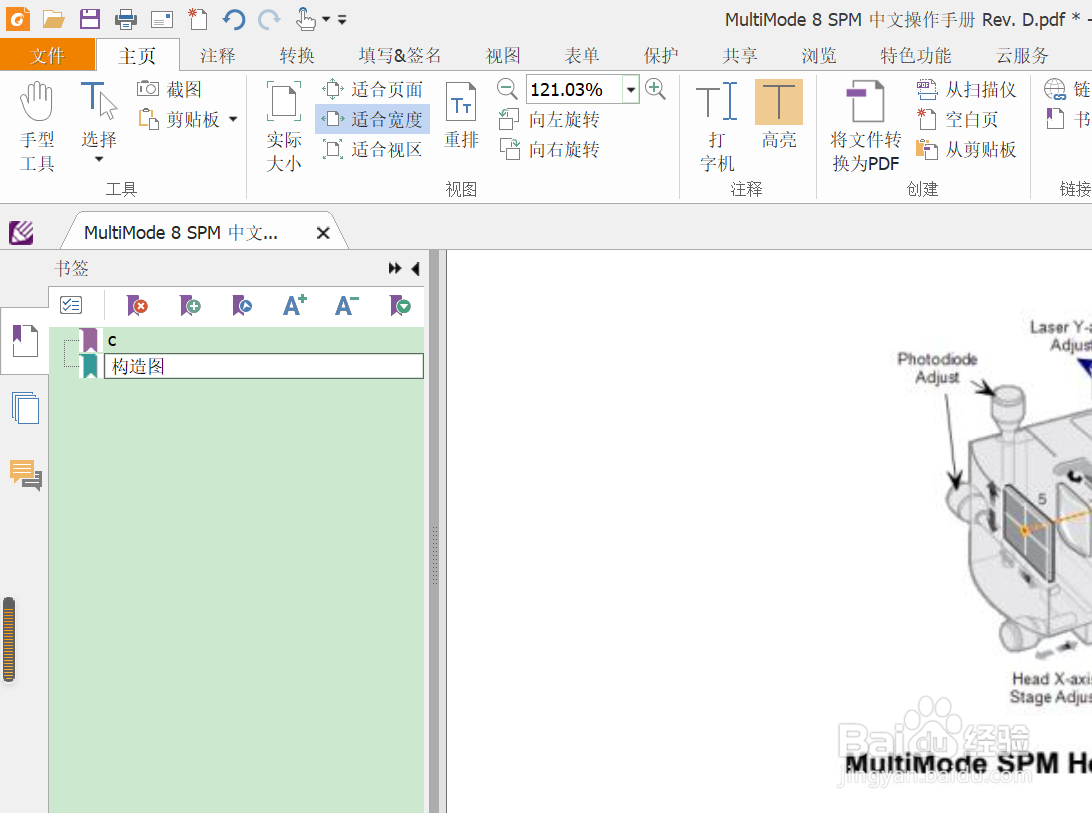Switch to the 转换 ribbon tab
Screen dimensions: 1092x813
coord(297,55)
